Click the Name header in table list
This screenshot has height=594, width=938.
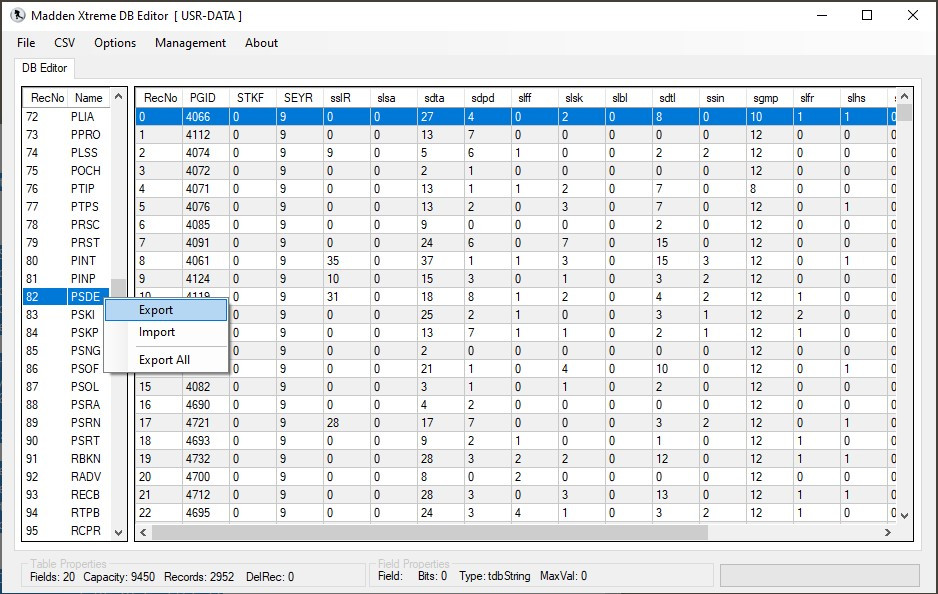(x=89, y=98)
